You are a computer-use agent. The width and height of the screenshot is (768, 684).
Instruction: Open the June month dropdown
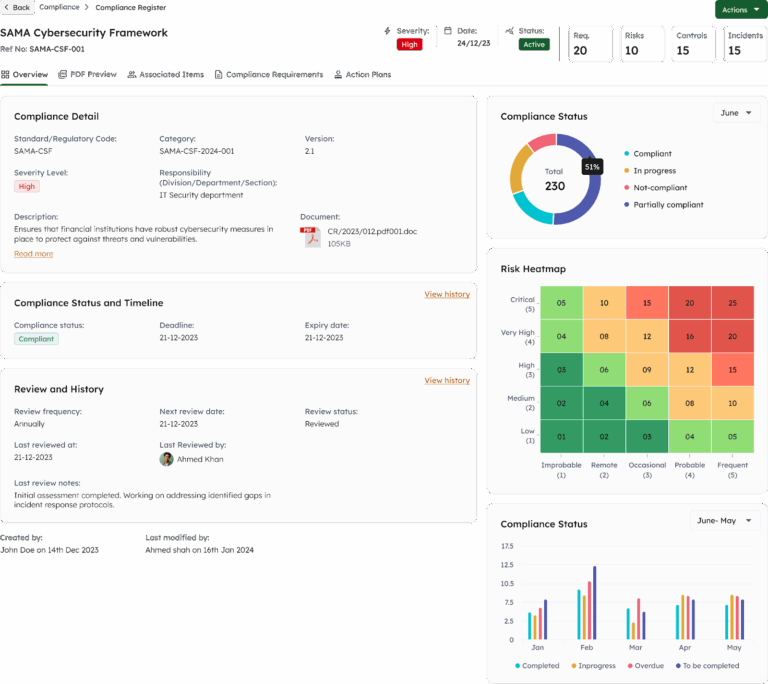[x=736, y=113]
